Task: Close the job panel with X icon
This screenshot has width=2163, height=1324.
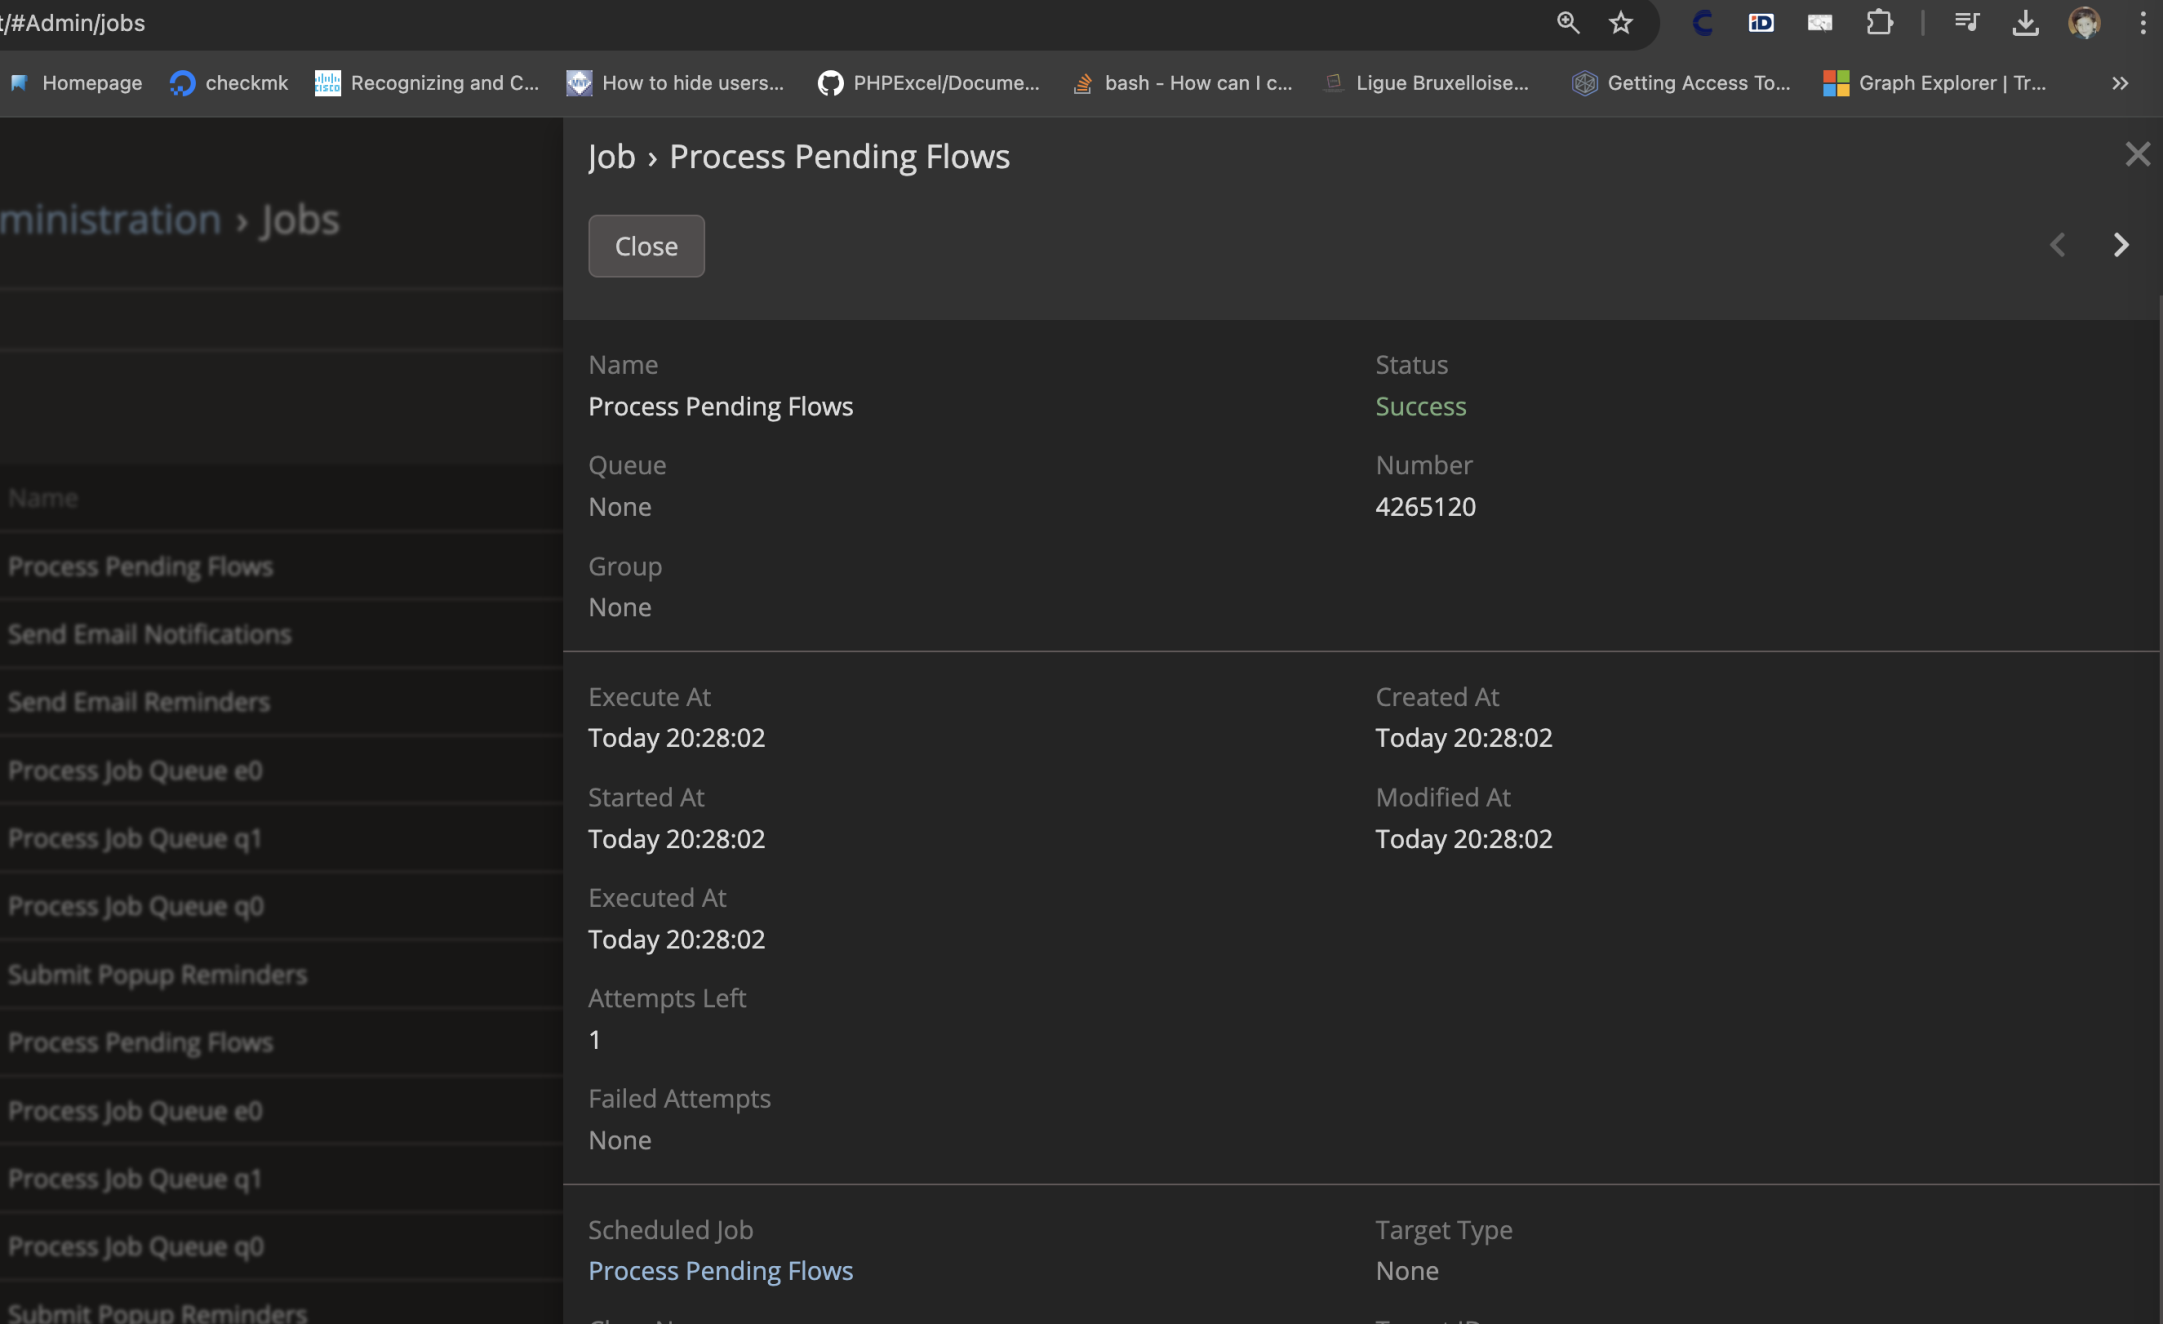Action: (2137, 154)
